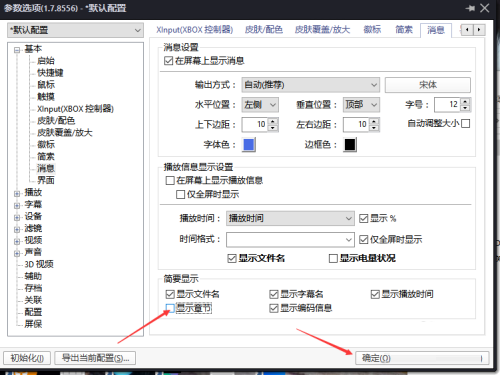Open the 时间格式 combo box

pyautogui.click(x=290, y=240)
